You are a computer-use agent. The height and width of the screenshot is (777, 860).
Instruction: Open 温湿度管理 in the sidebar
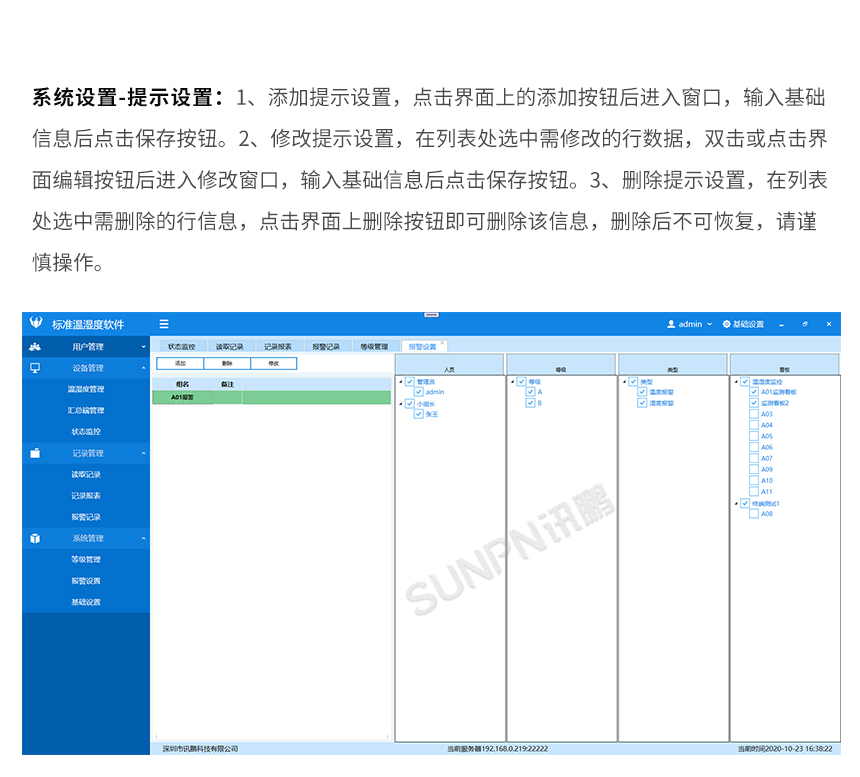pyautogui.click(x=86, y=389)
